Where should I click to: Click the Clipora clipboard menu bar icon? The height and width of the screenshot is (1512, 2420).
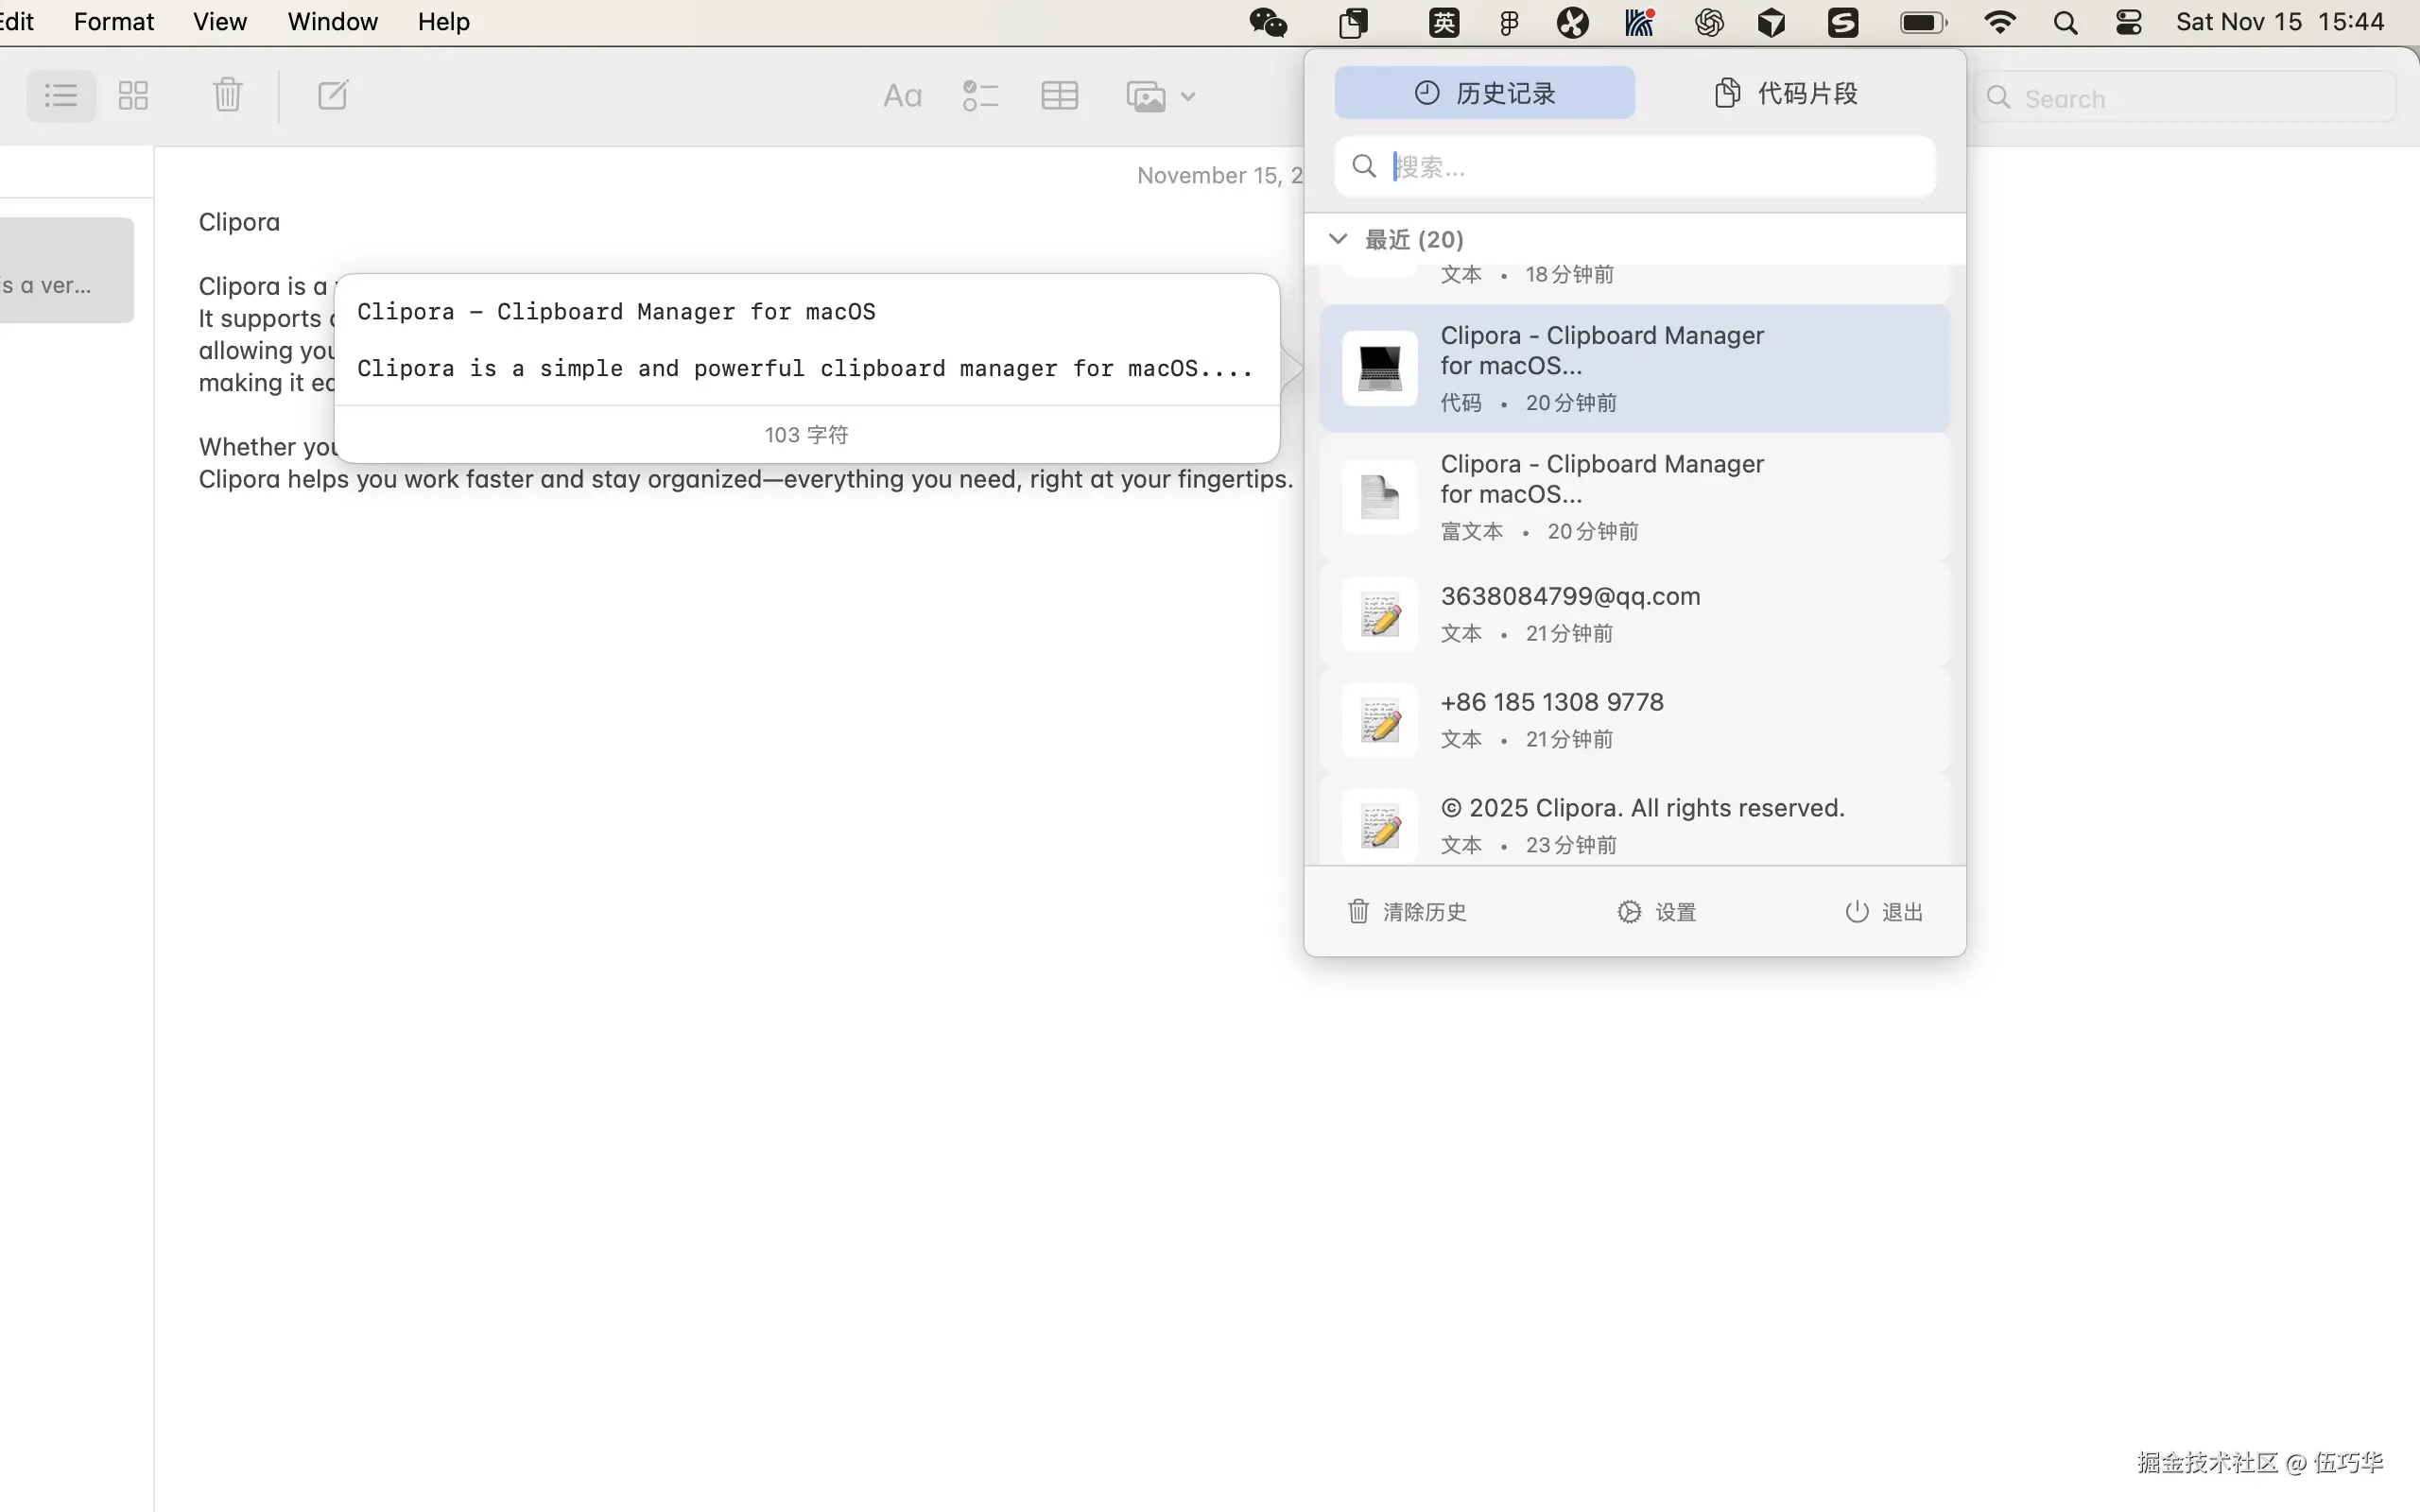tap(1353, 22)
